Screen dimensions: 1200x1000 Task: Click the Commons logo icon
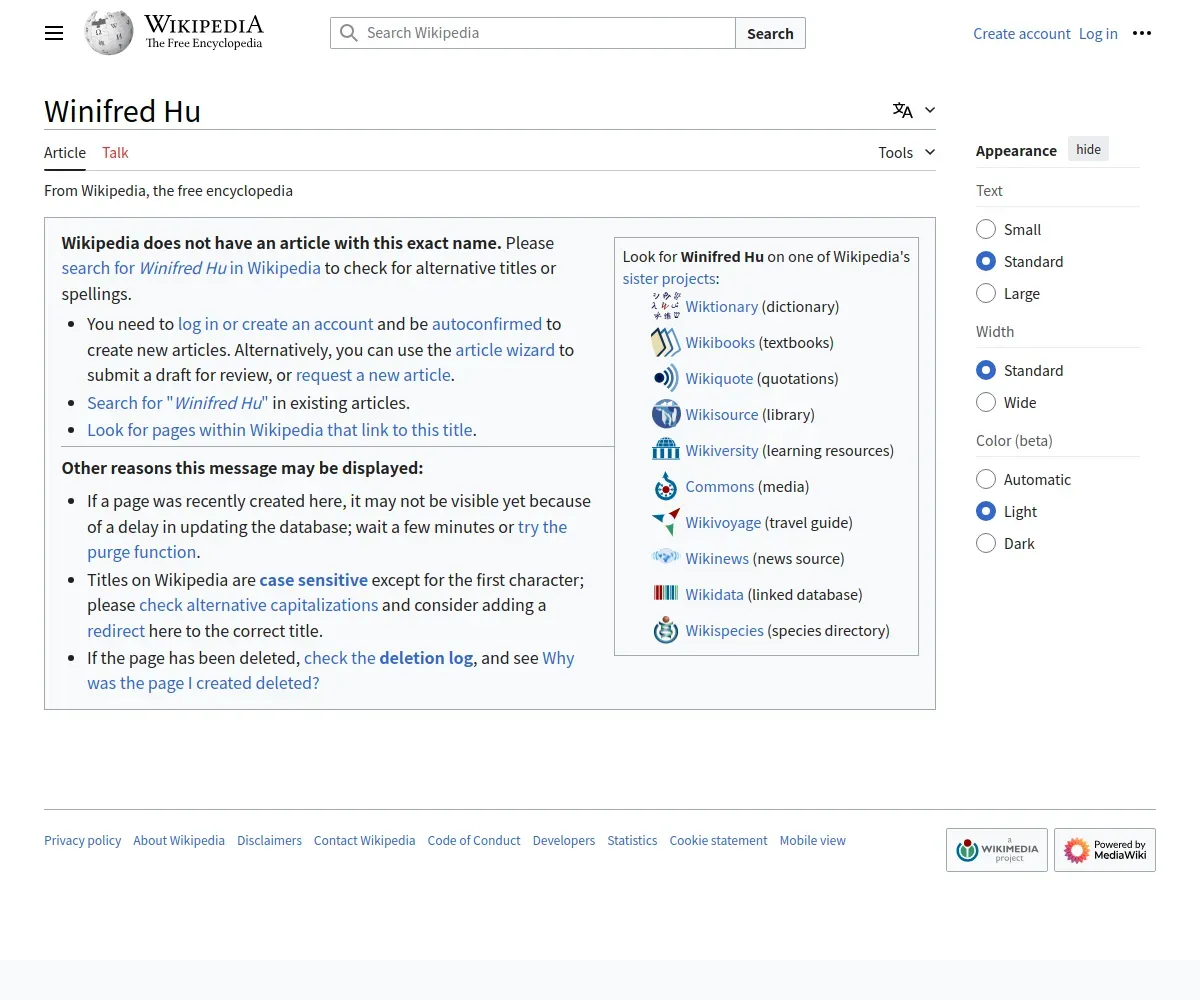[666, 486]
